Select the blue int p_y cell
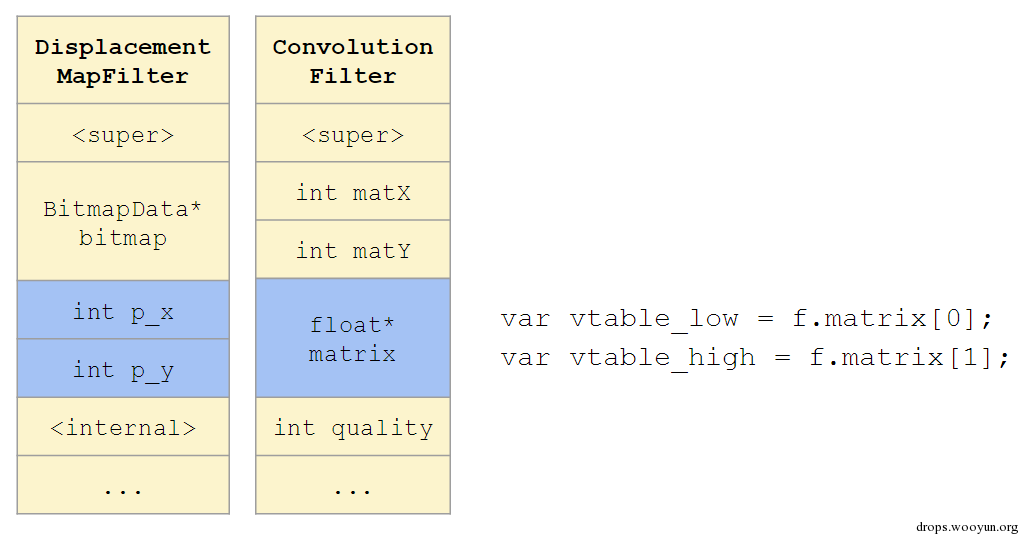Image resolution: width=1022 pixels, height=539 pixels. click(123, 368)
